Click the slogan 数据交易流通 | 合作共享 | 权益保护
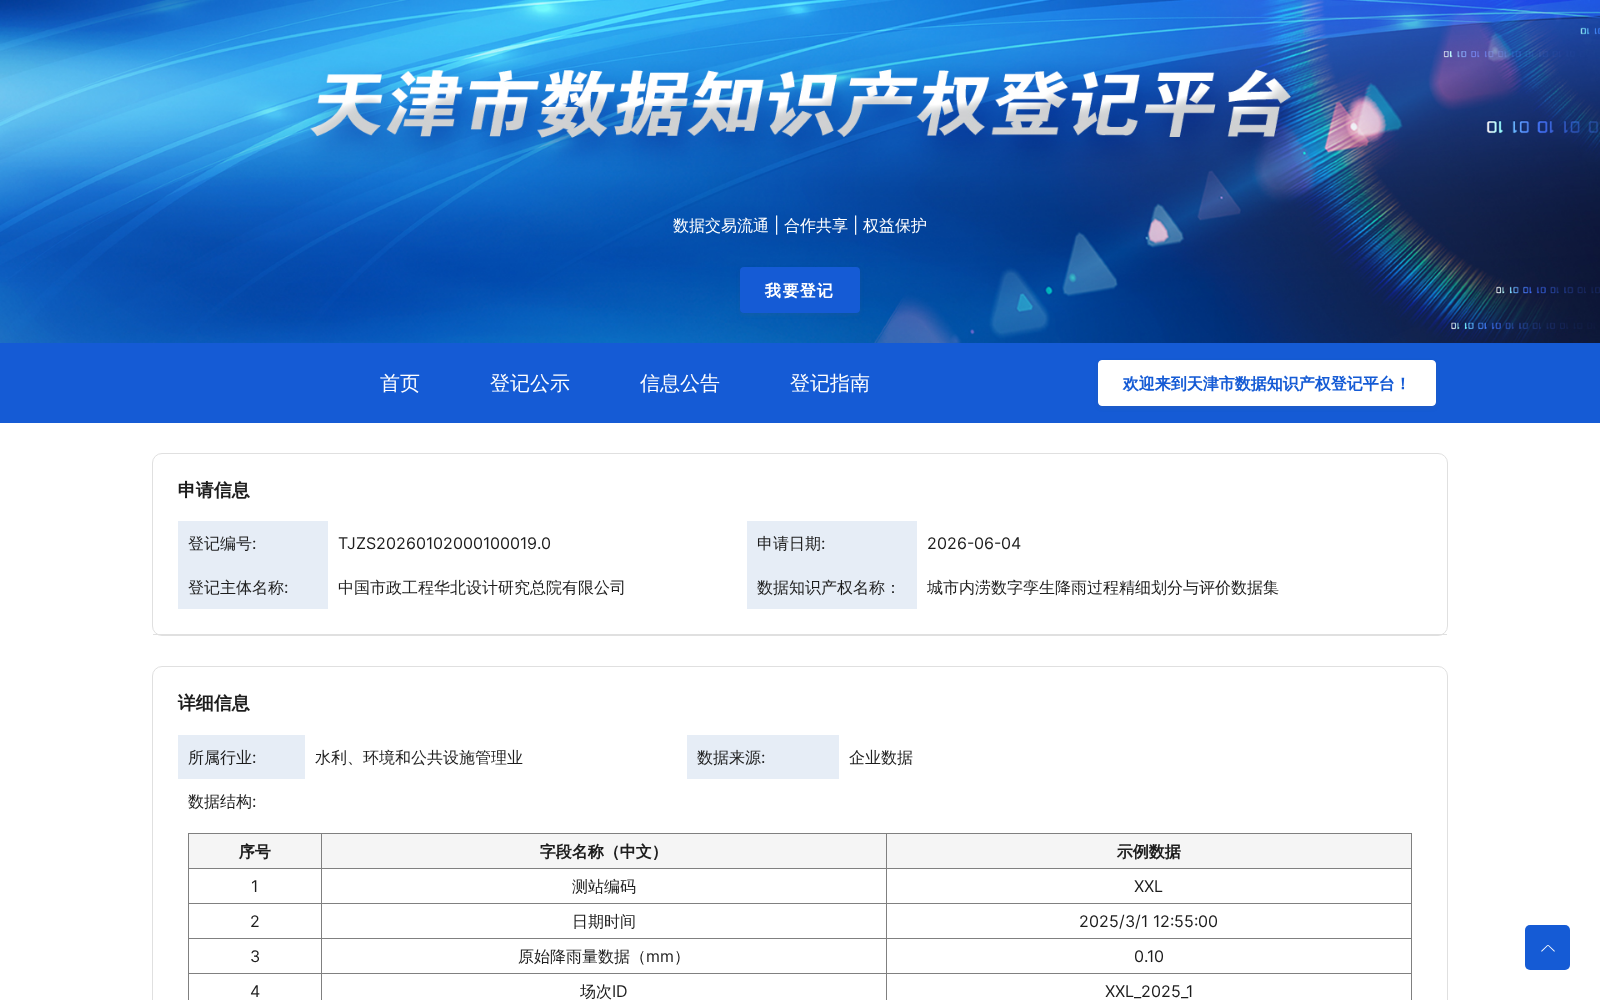The image size is (1600, 1000). coord(800,226)
